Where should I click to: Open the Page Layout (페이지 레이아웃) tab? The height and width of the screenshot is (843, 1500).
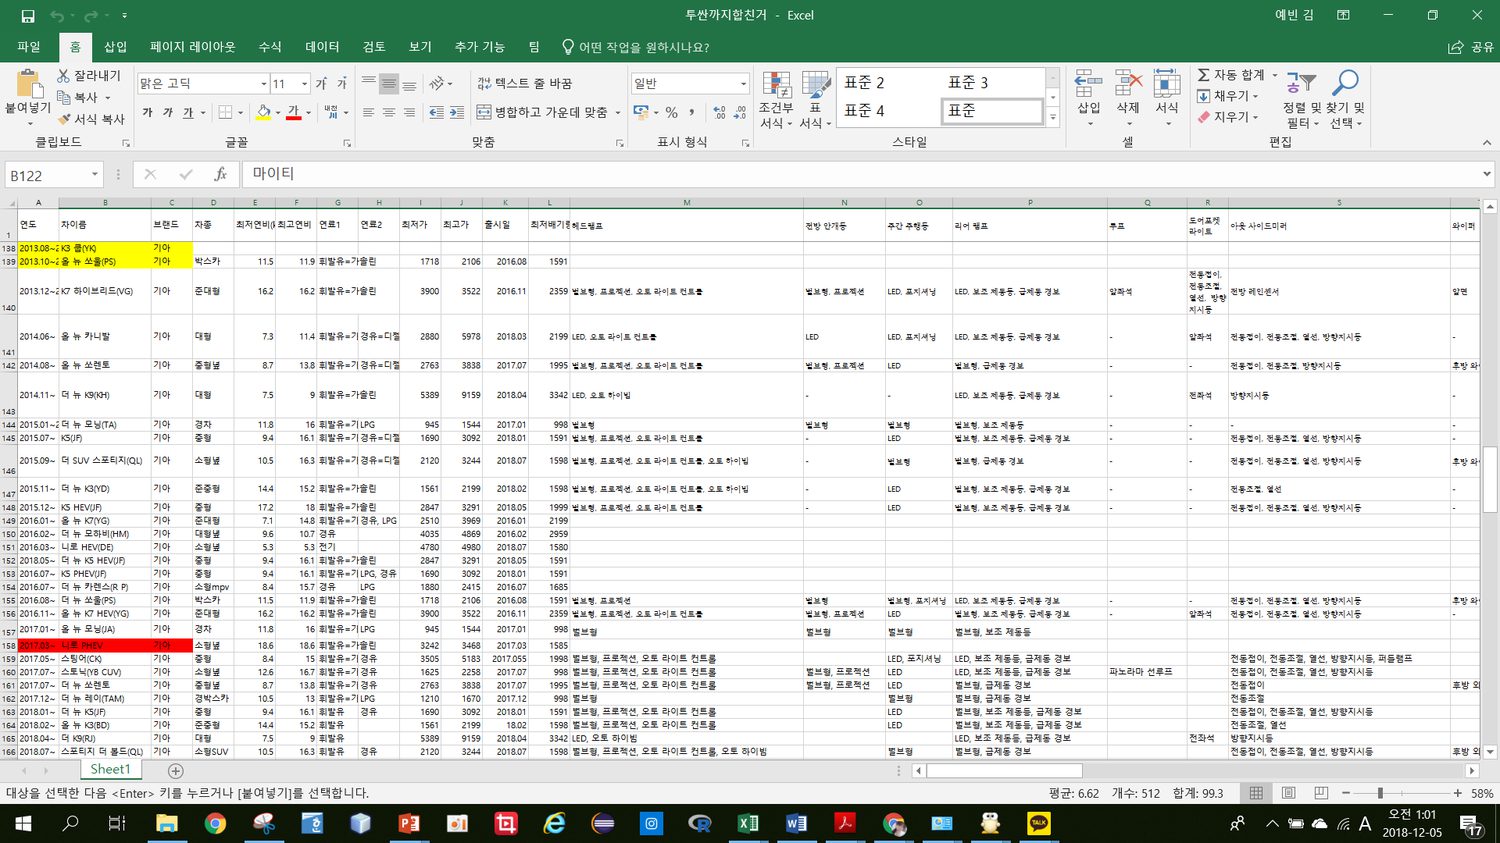(193, 47)
